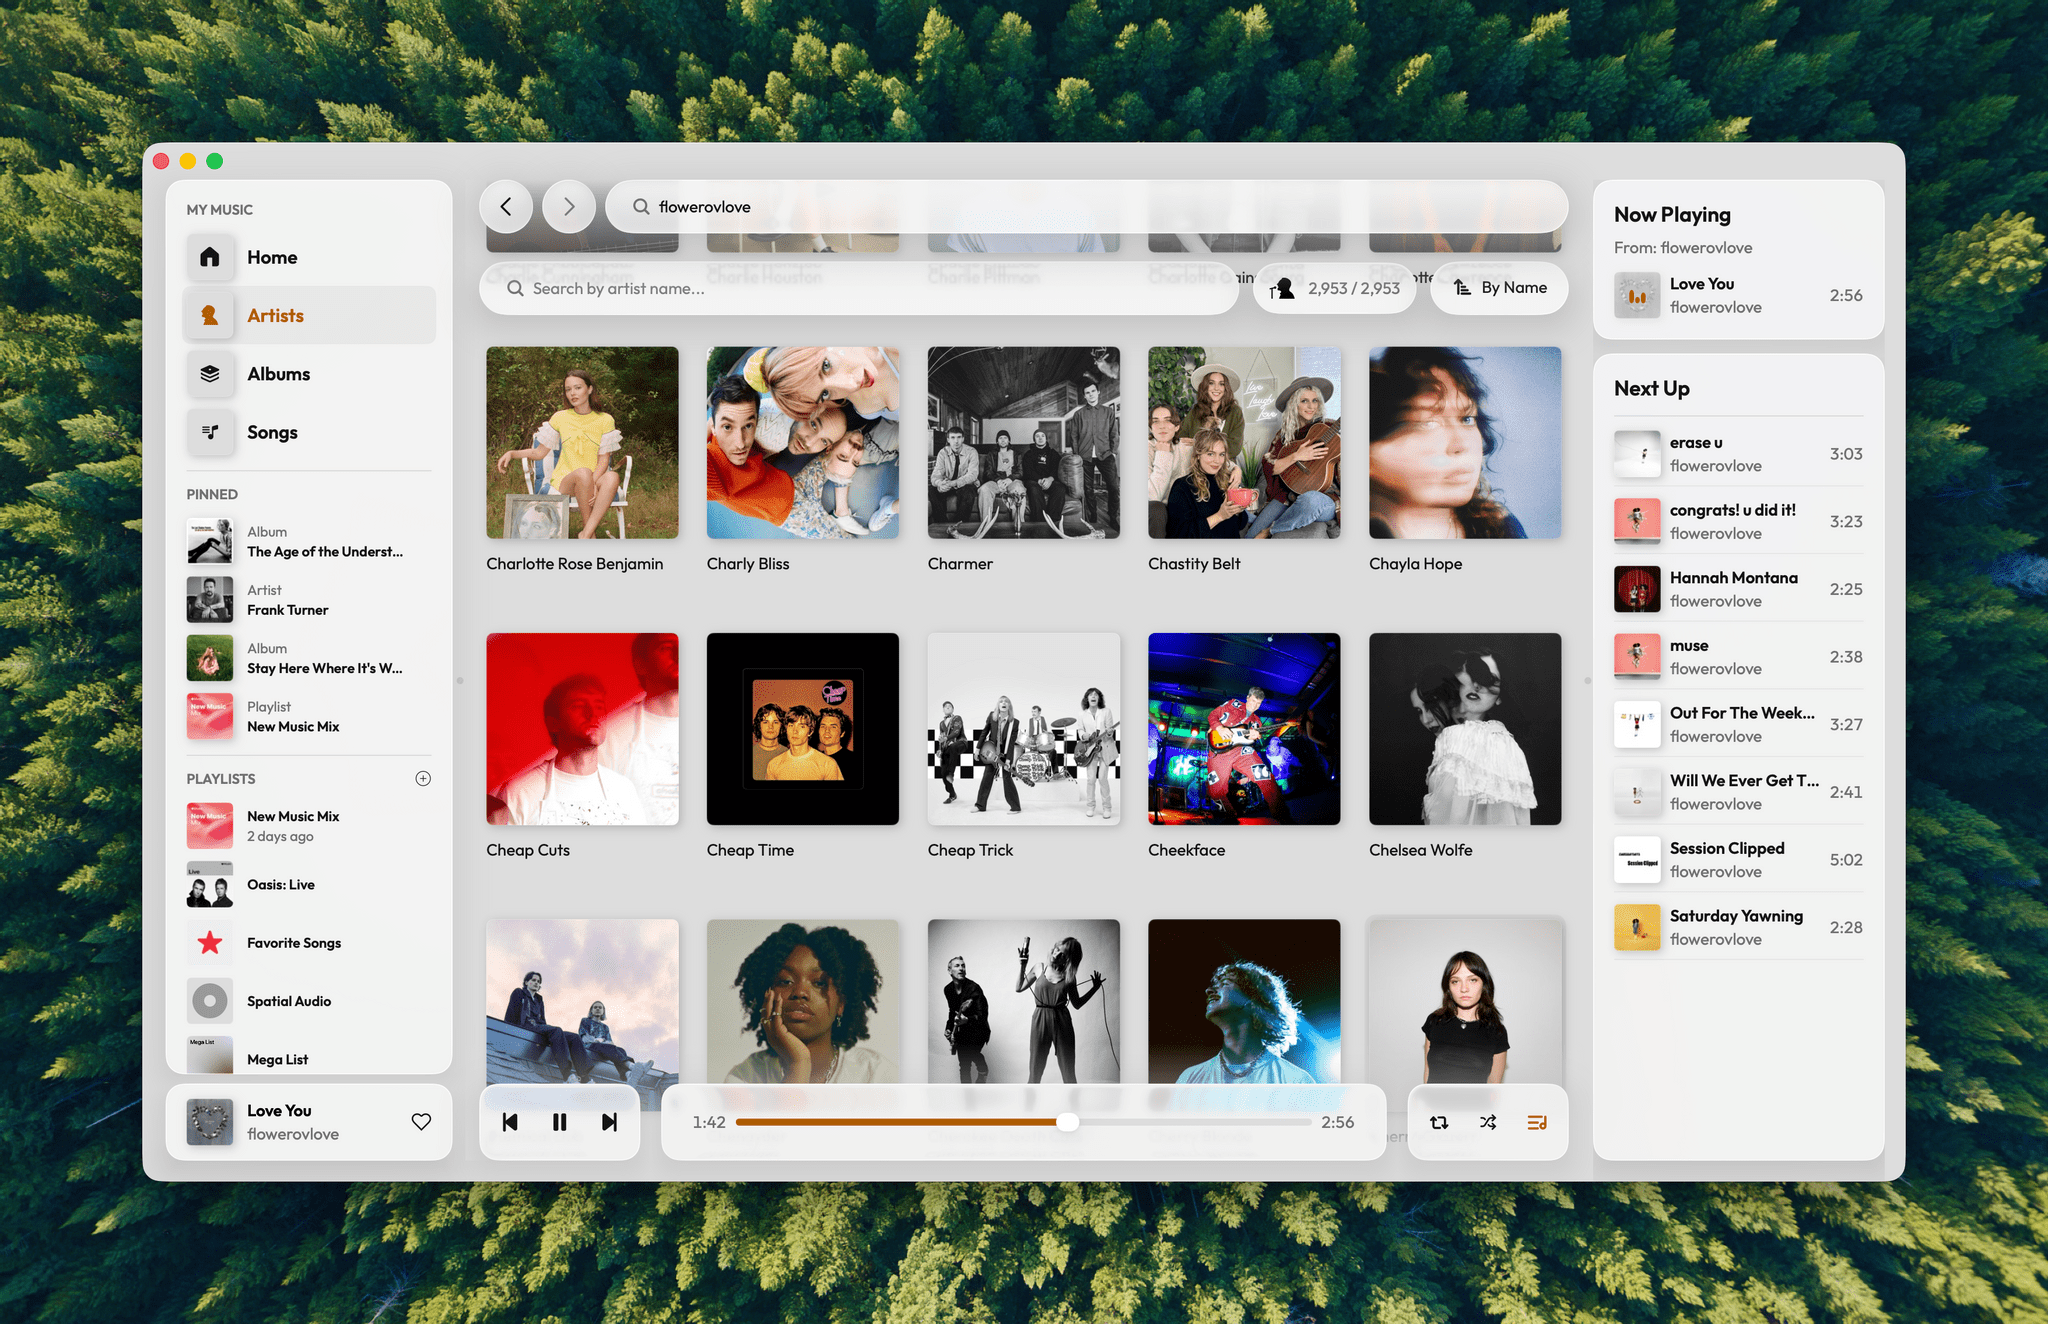Open the Albums section

tap(278, 374)
